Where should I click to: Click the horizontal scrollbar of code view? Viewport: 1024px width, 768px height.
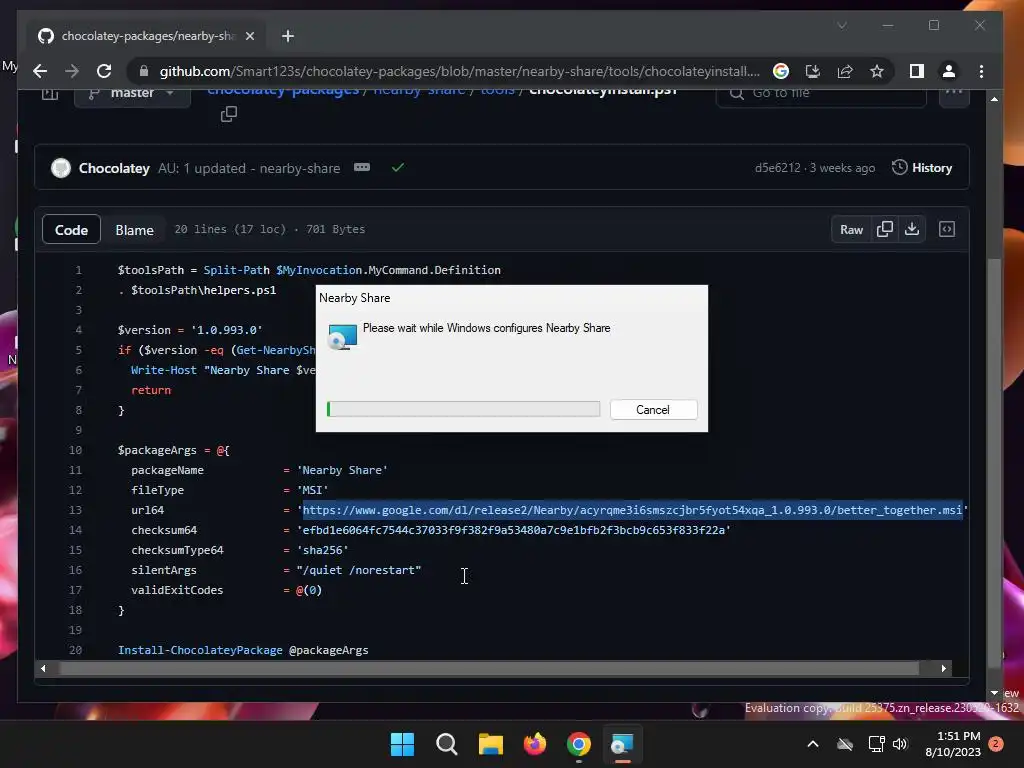tap(488, 668)
